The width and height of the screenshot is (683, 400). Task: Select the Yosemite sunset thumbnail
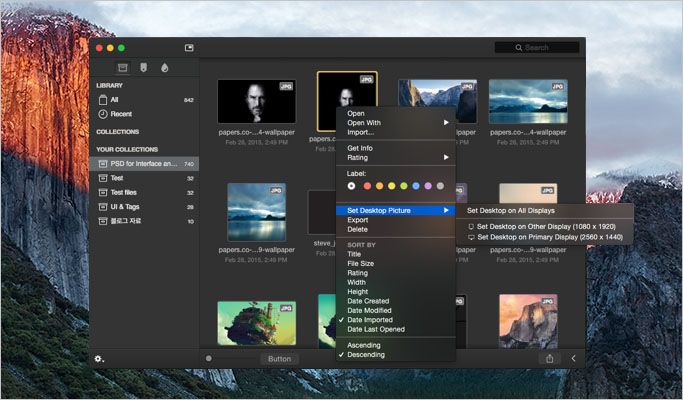(x=528, y=321)
